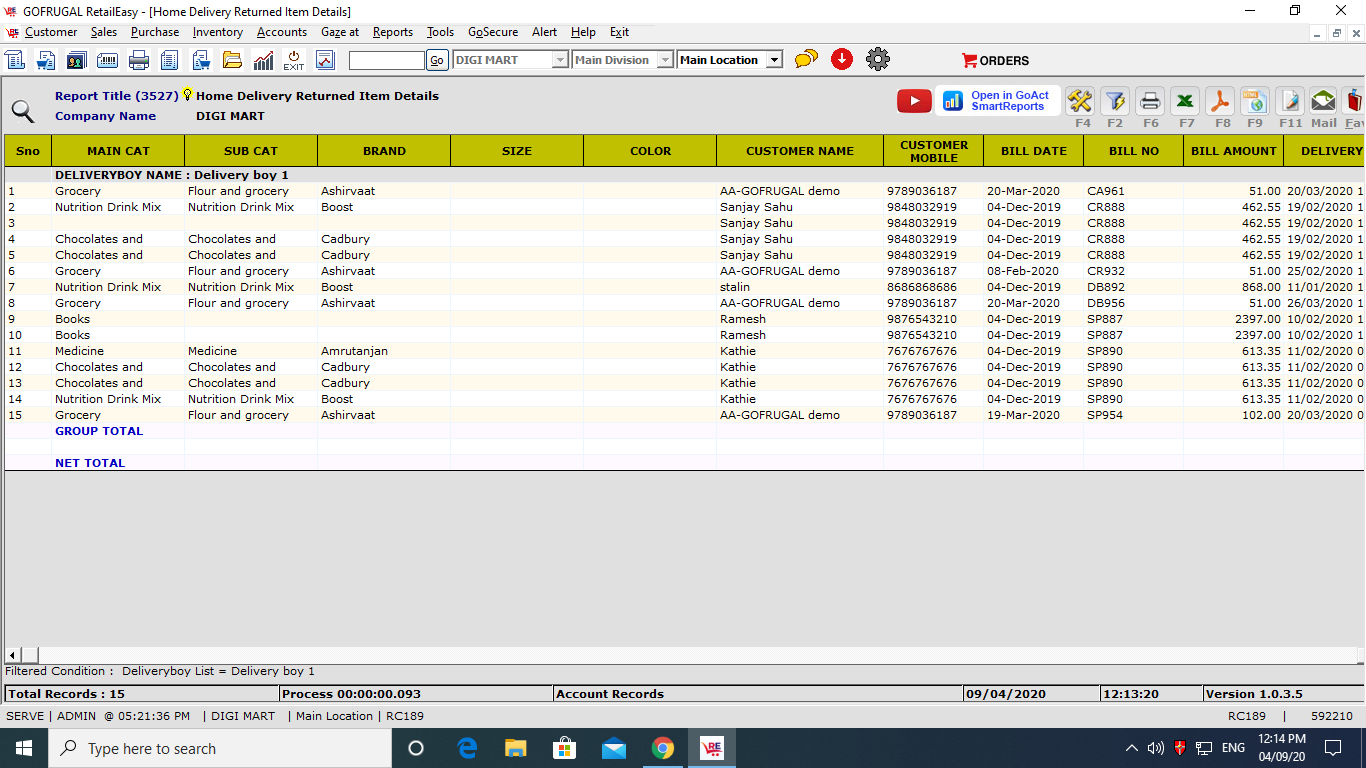
Task: Open the chat bubbles icon in toolbar
Action: (x=806, y=60)
